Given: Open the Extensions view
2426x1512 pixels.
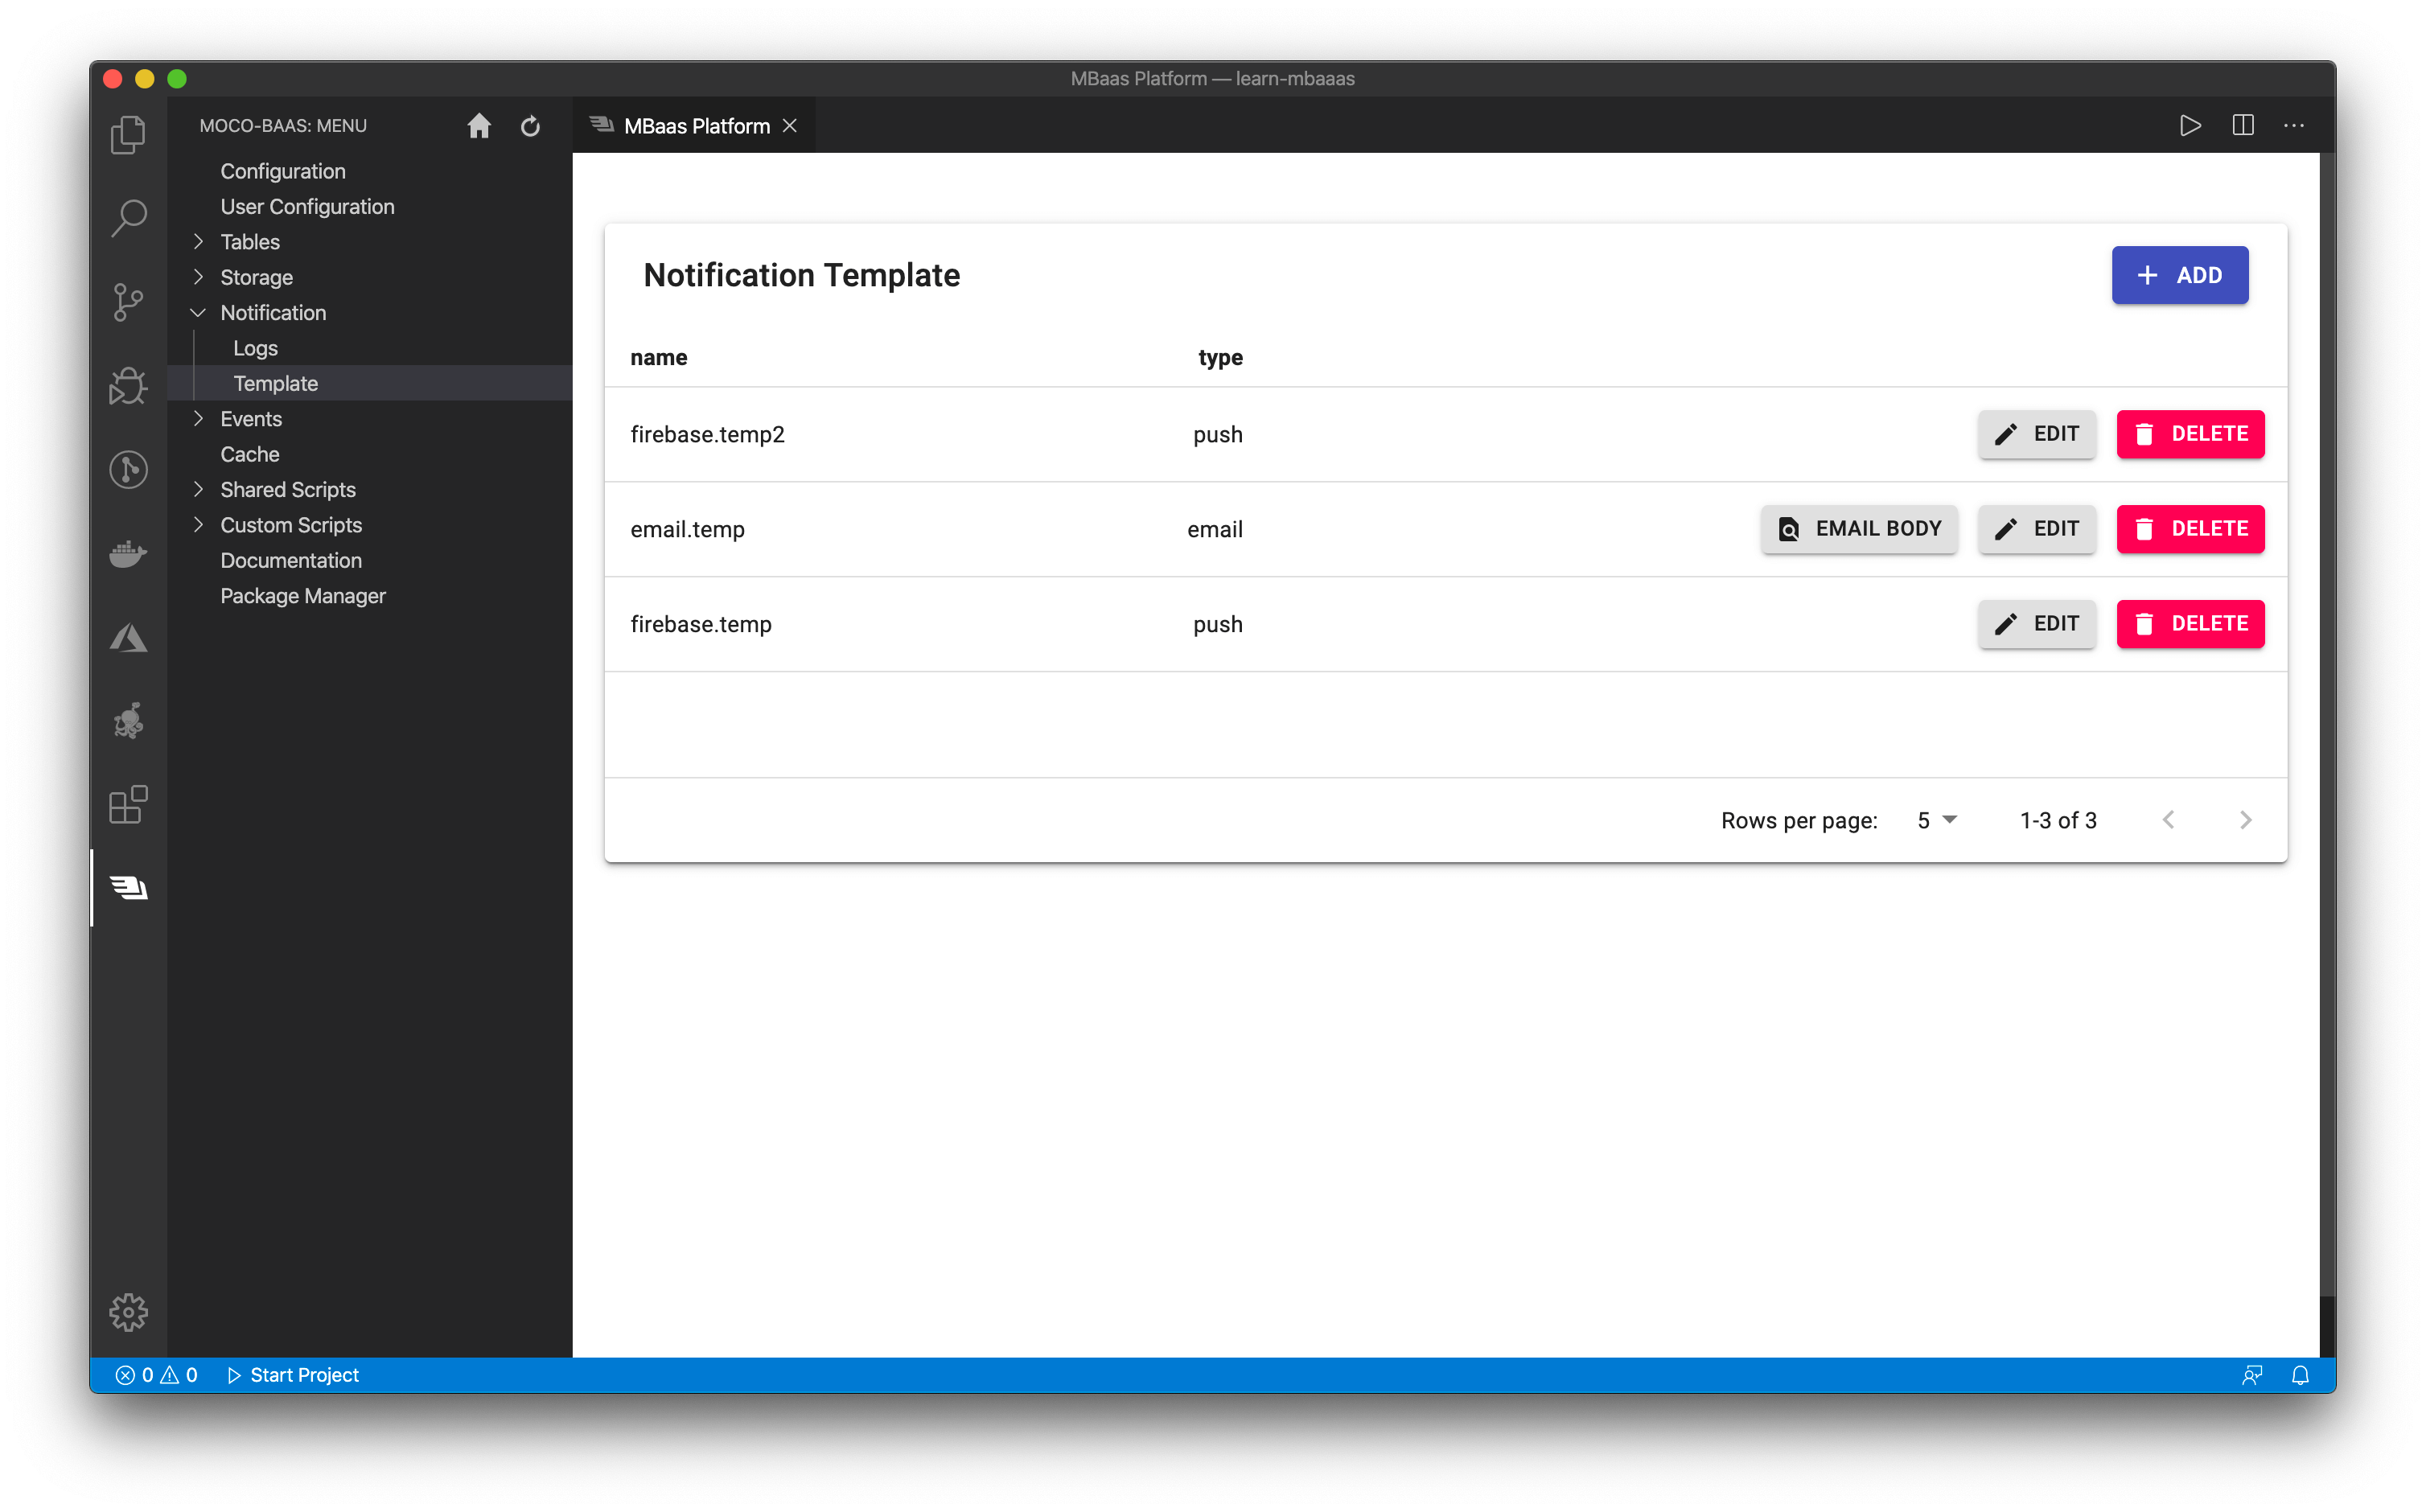Looking at the screenshot, I should [x=128, y=804].
